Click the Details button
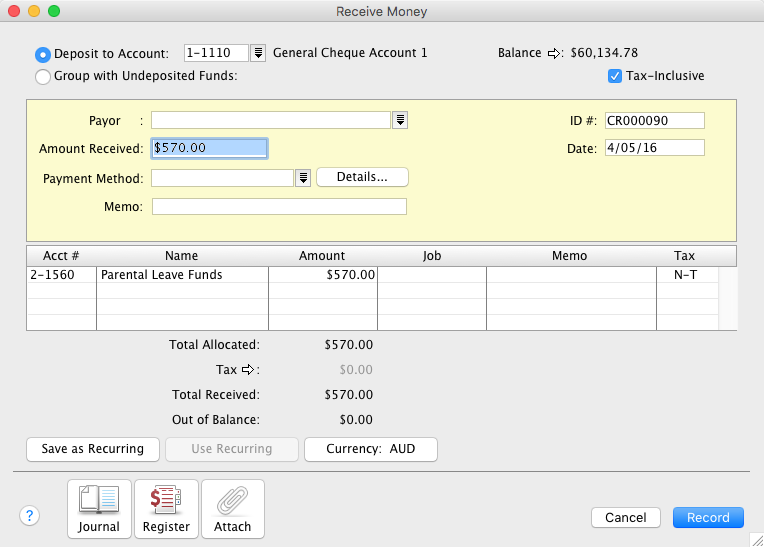This screenshot has height=547, width=764. coord(362,177)
